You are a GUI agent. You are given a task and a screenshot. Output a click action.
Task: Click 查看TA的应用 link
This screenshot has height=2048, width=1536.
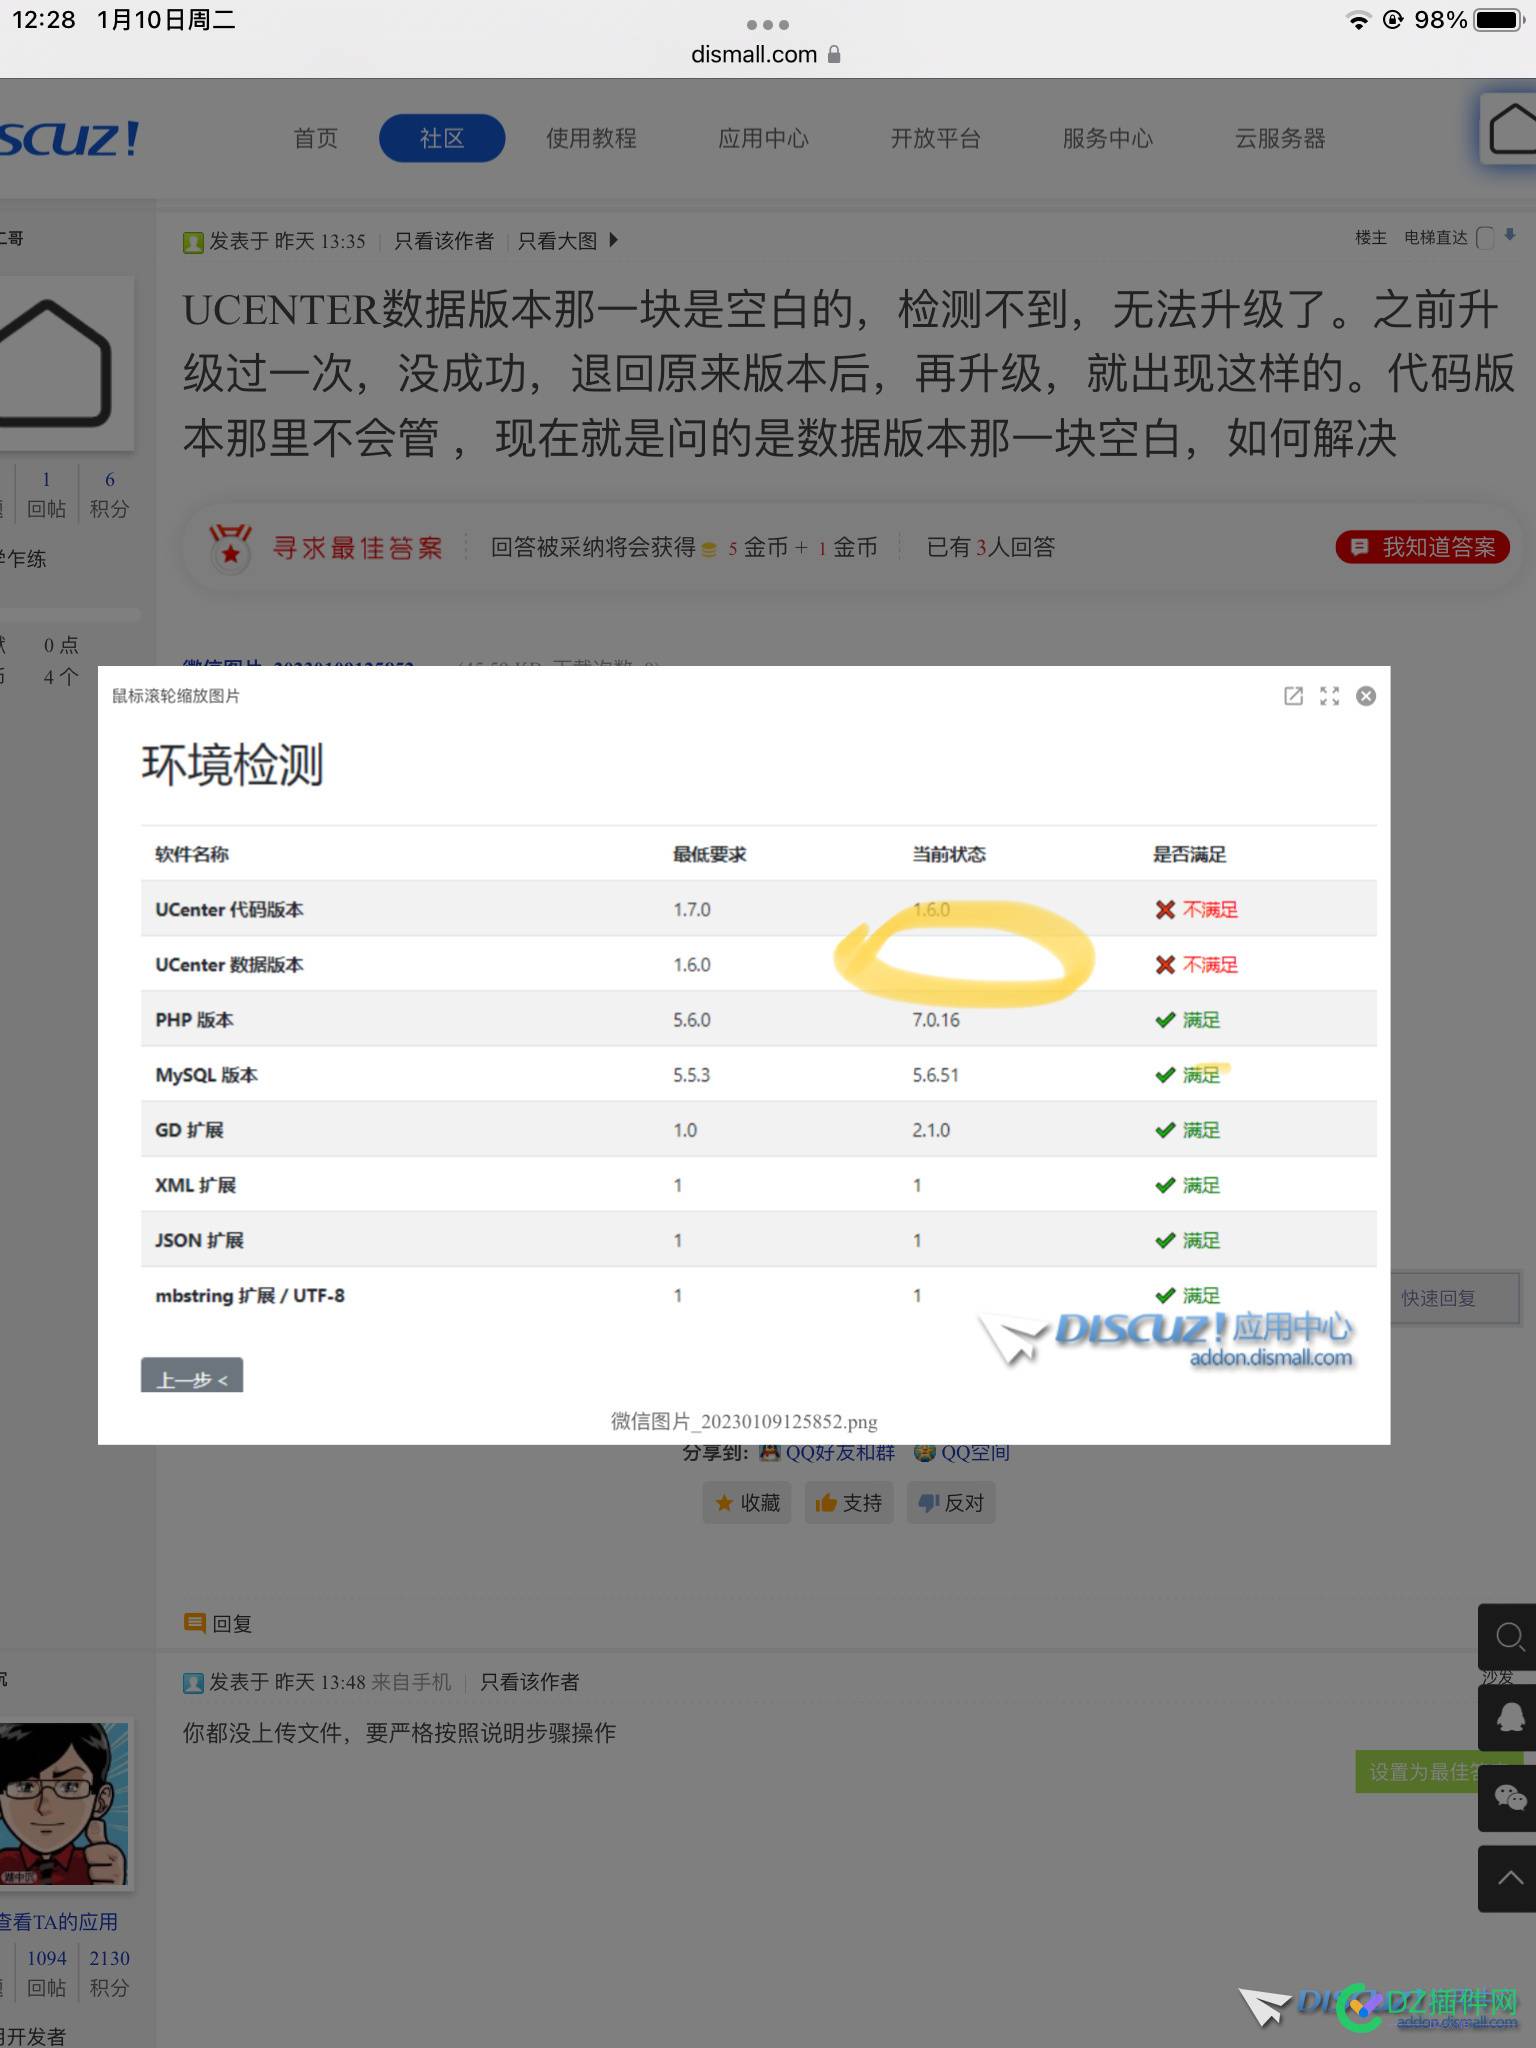click(x=58, y=1922)
